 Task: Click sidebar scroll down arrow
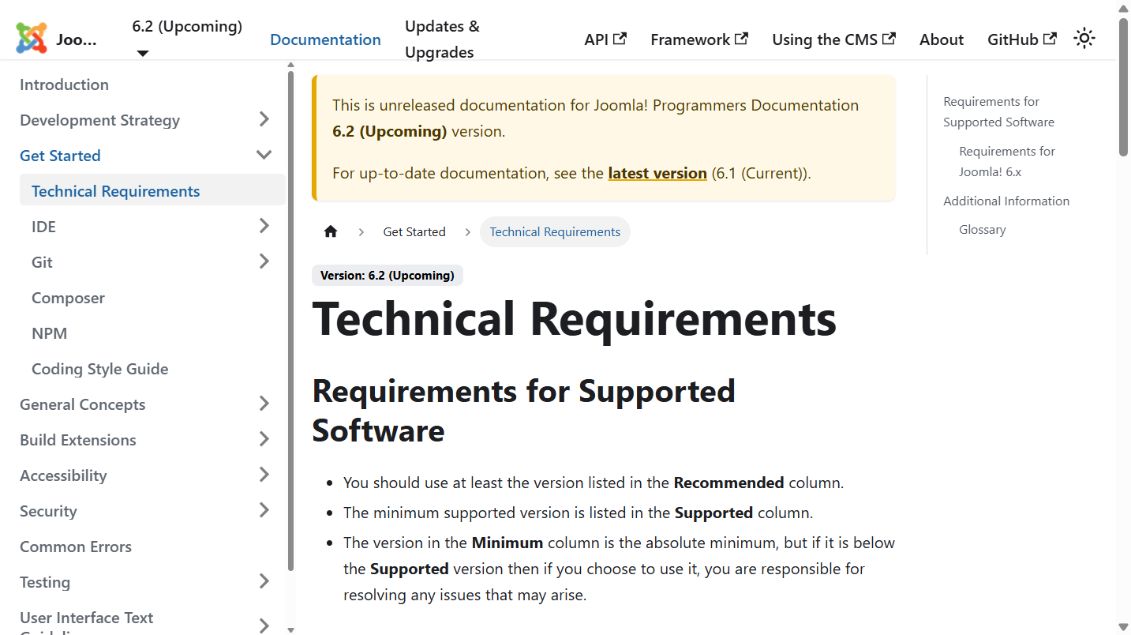291,630
